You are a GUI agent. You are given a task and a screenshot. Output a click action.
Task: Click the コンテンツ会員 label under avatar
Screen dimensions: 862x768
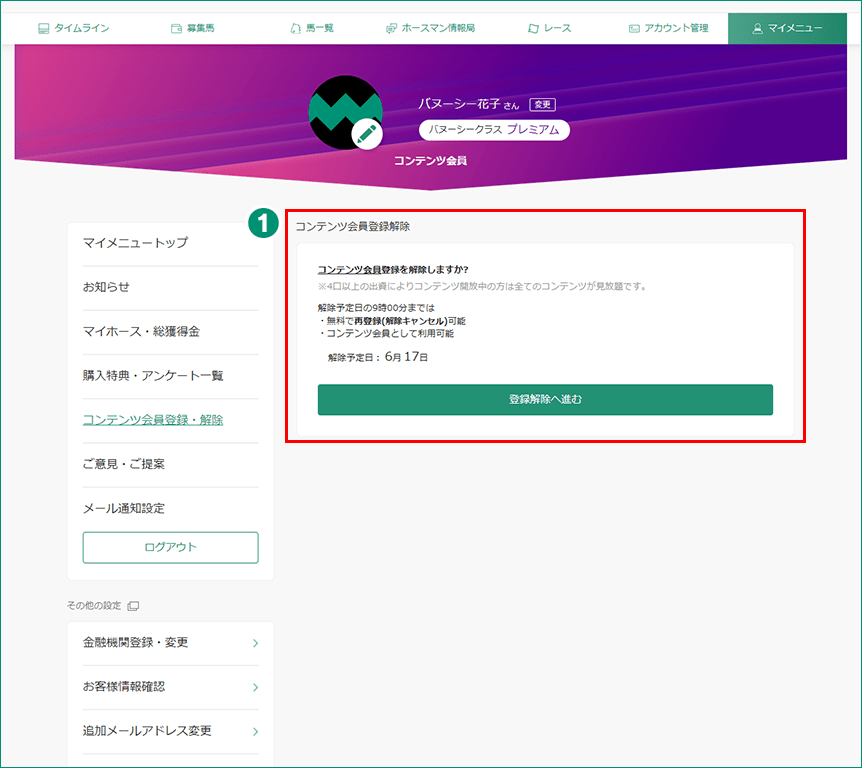(x=430, y=161)
